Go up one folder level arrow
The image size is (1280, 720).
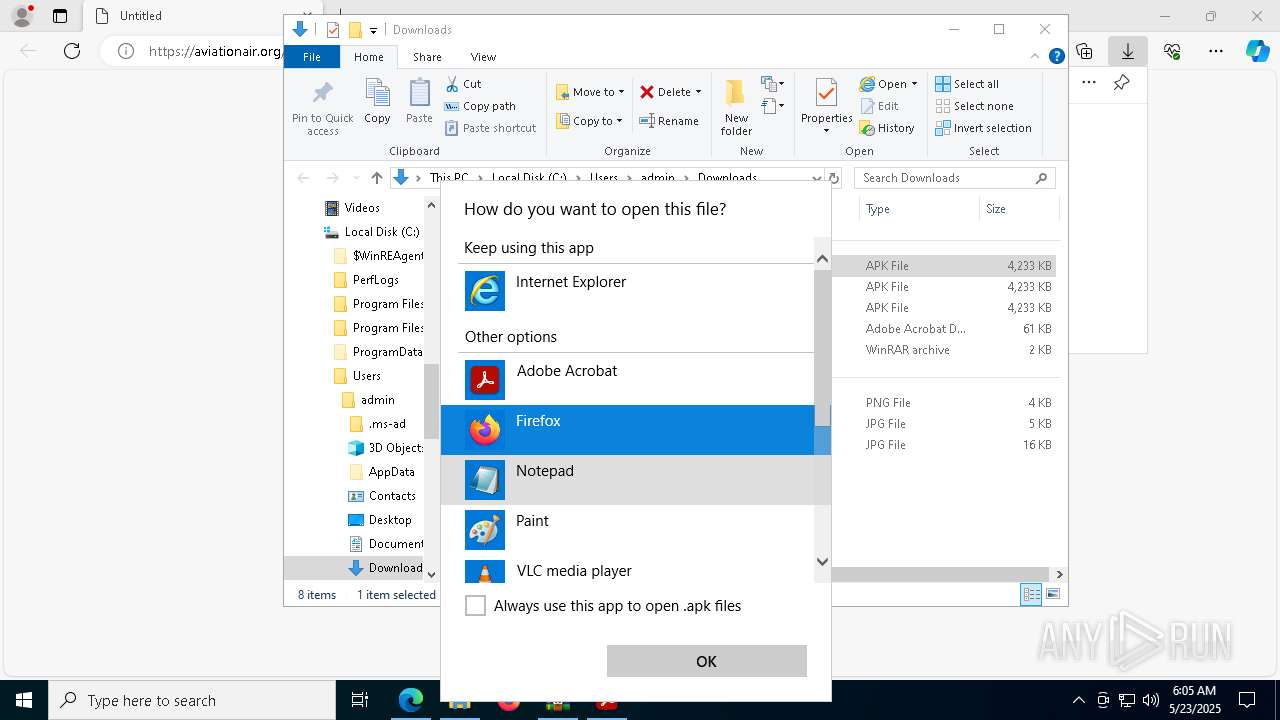click(376, 178)
